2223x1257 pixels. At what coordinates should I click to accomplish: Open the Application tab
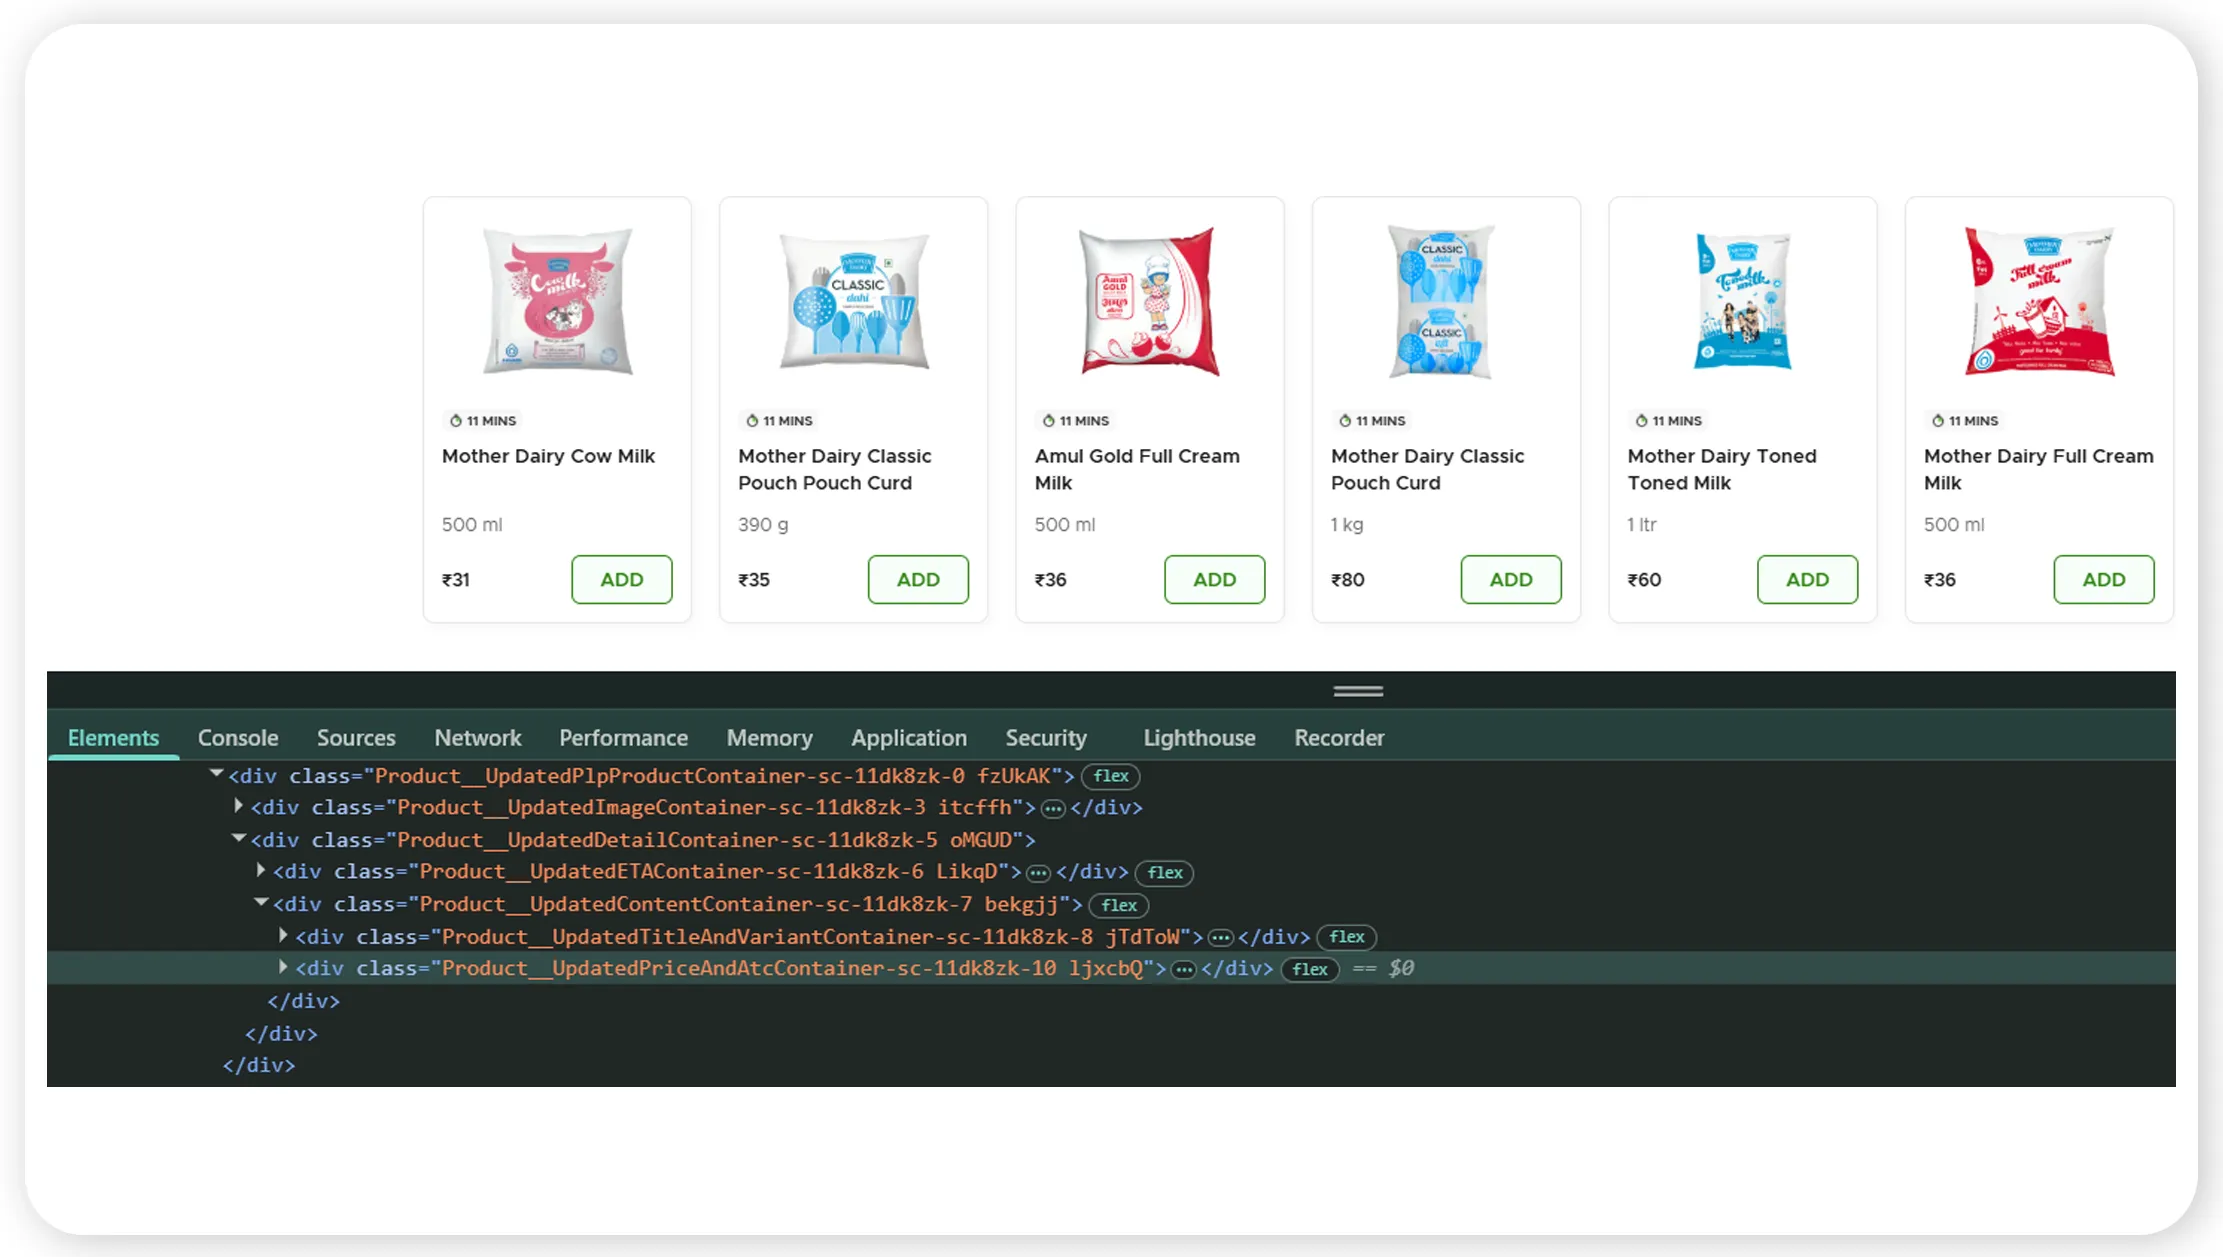coord(908,738)
